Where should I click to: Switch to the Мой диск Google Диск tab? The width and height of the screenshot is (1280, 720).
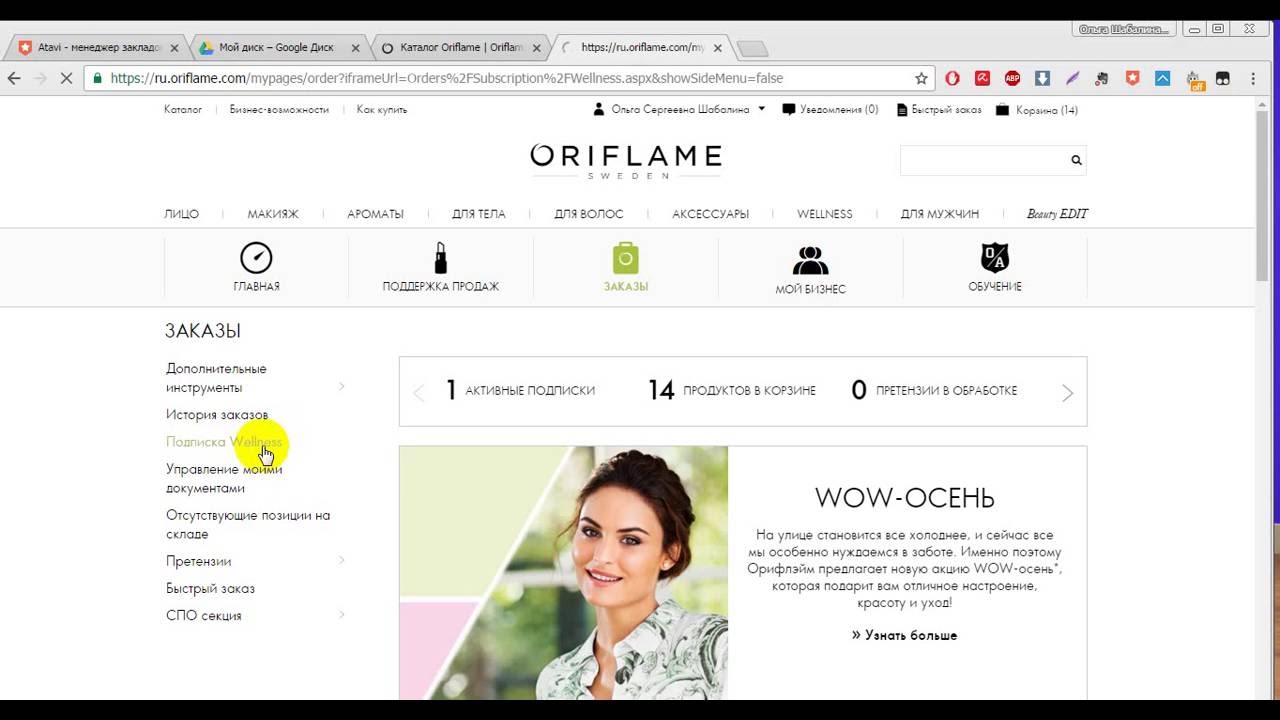pos(276,47)
